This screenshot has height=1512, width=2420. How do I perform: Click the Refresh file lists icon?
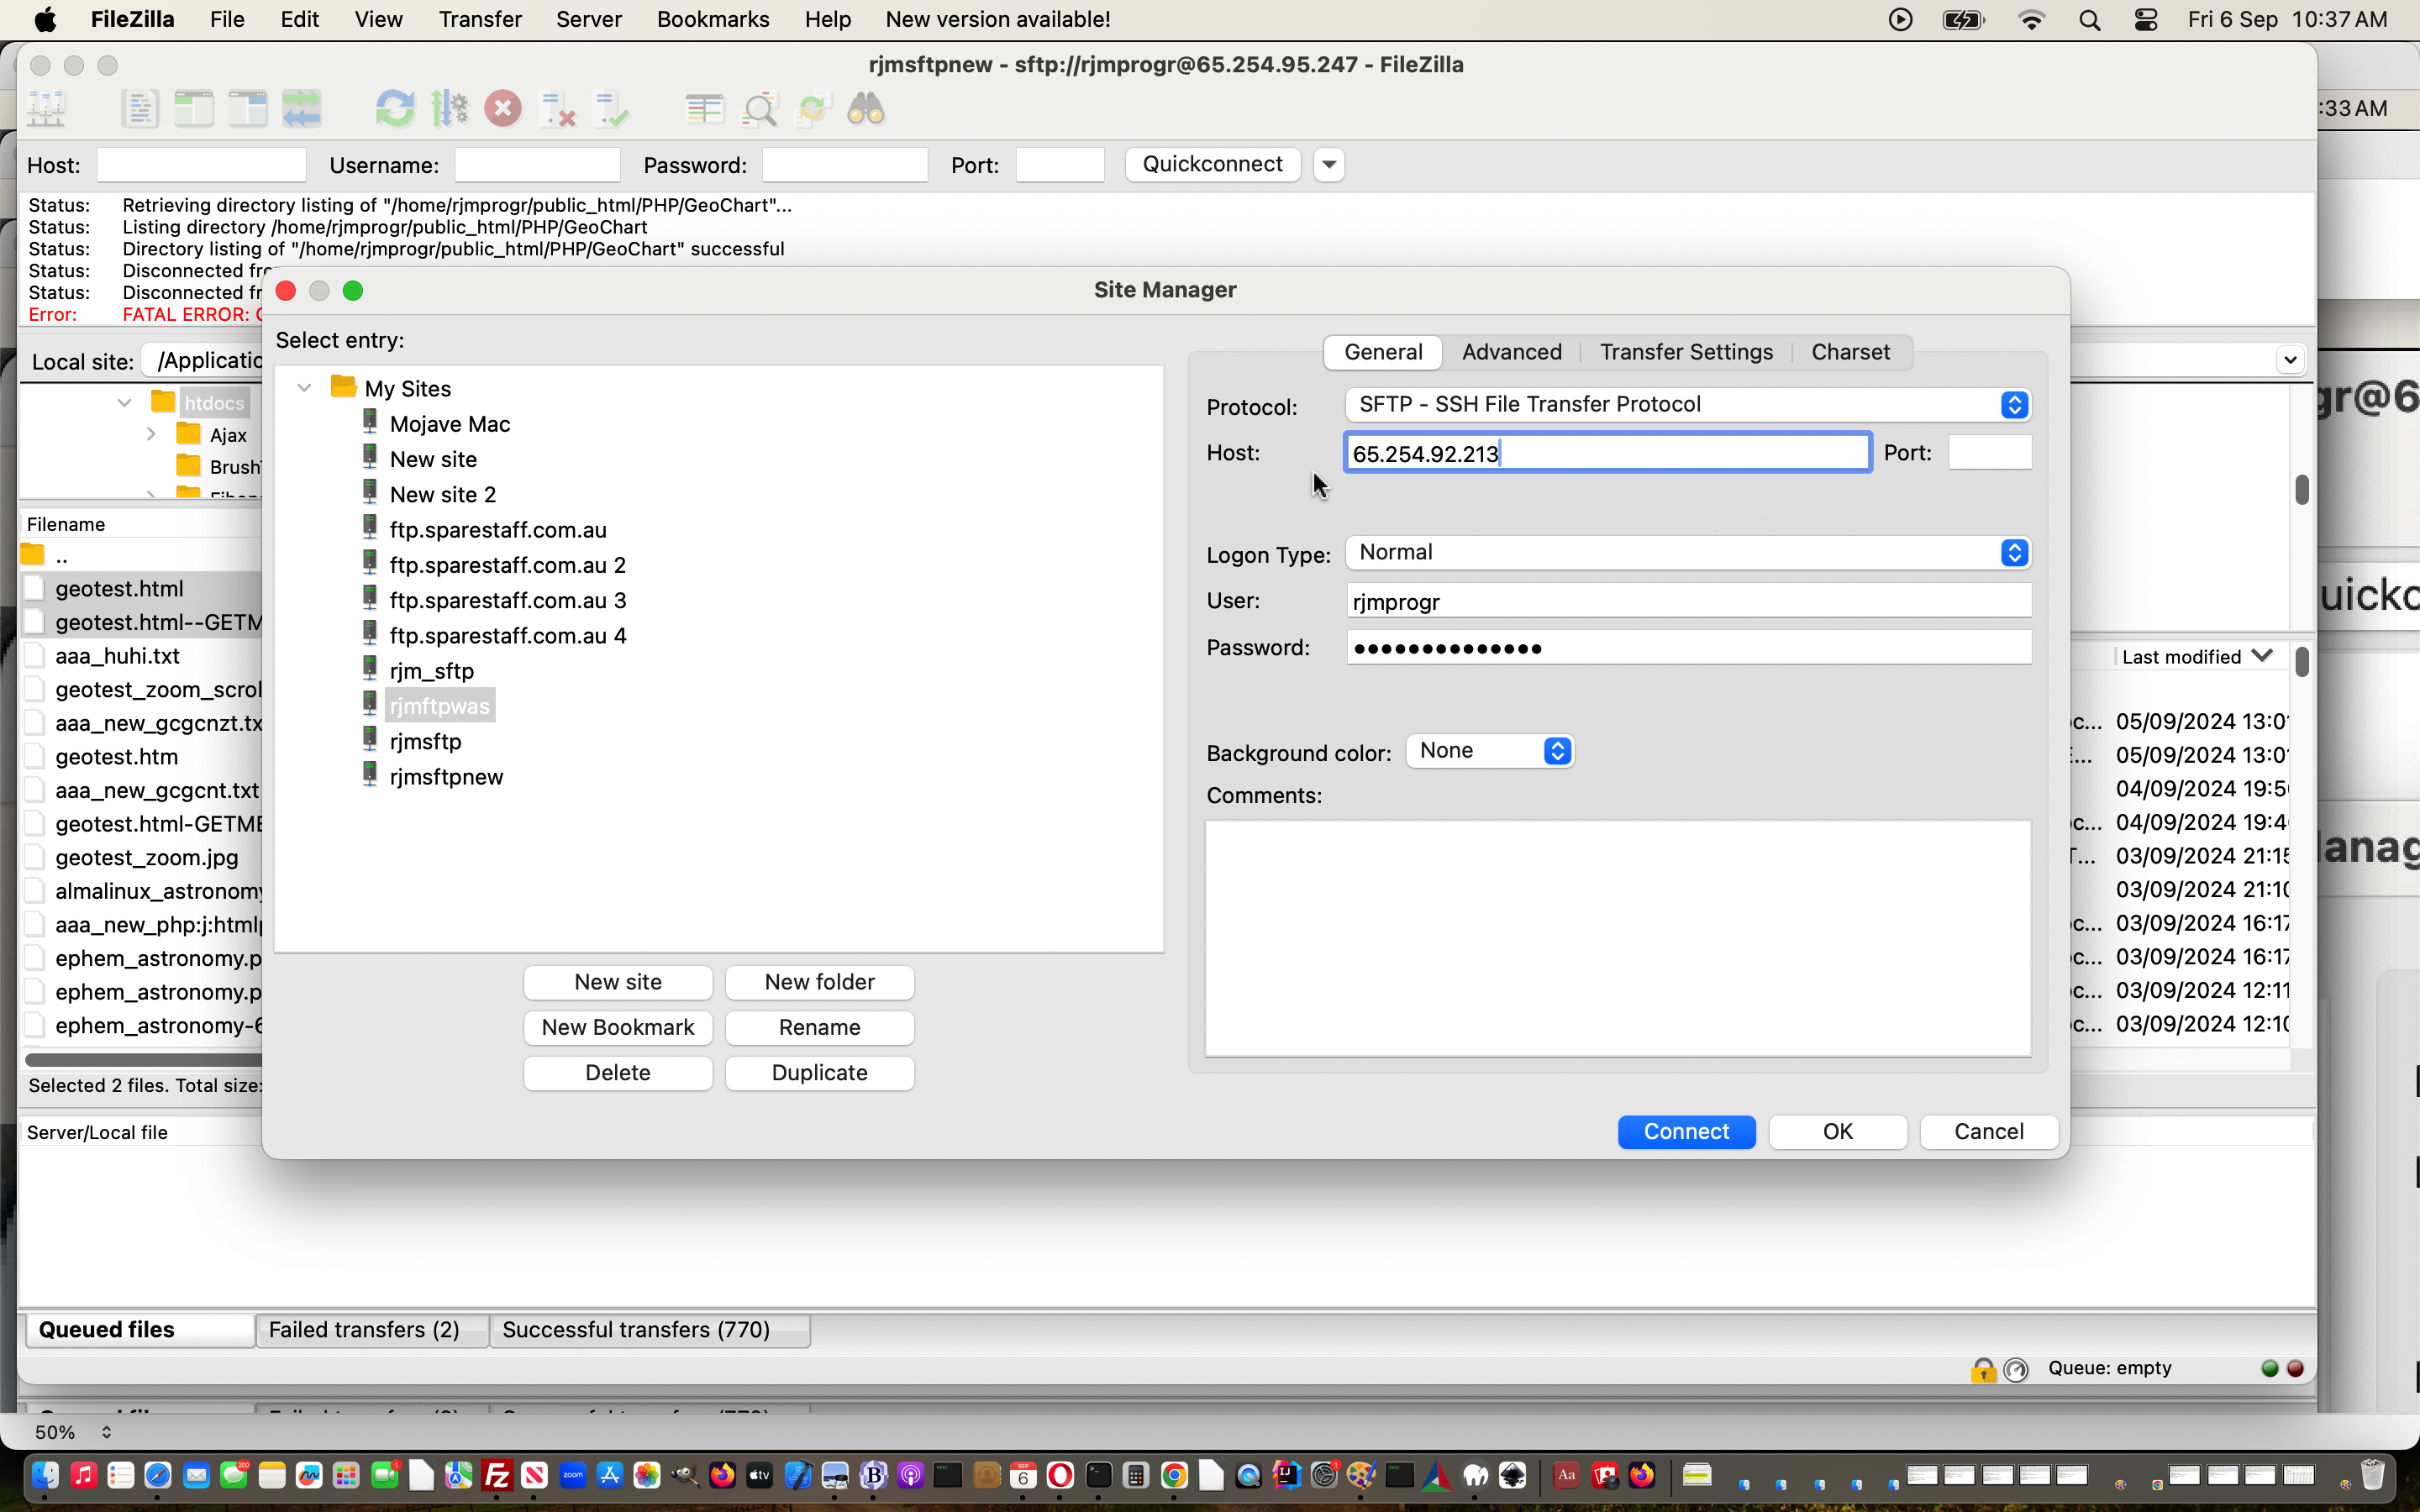(395, 109)
